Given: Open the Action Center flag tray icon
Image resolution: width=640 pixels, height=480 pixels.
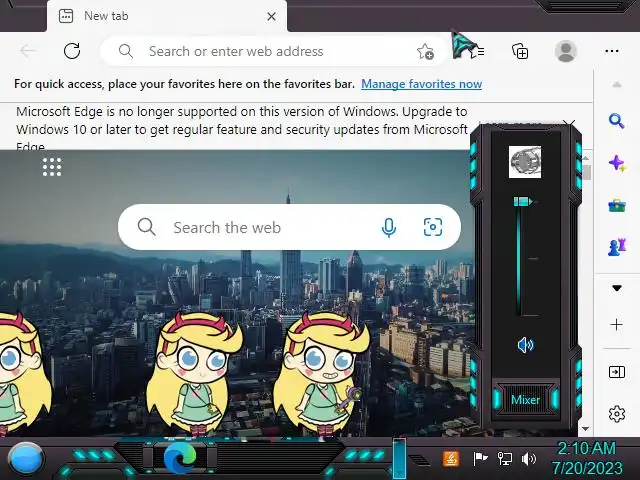Looking at the screenshot, I should pos(480,459).
